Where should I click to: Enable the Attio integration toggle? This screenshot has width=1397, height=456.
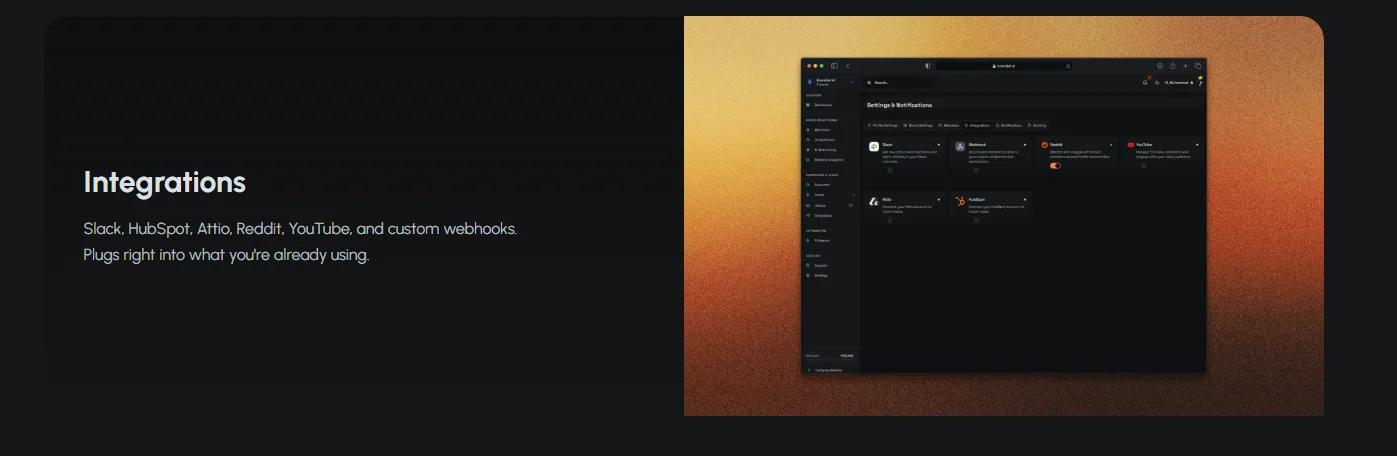click(x=889, y=220)
